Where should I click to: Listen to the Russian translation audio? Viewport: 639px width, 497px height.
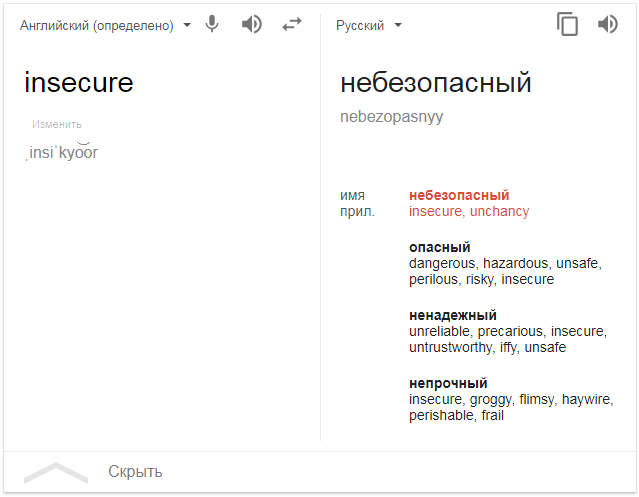tap(607, 25)
